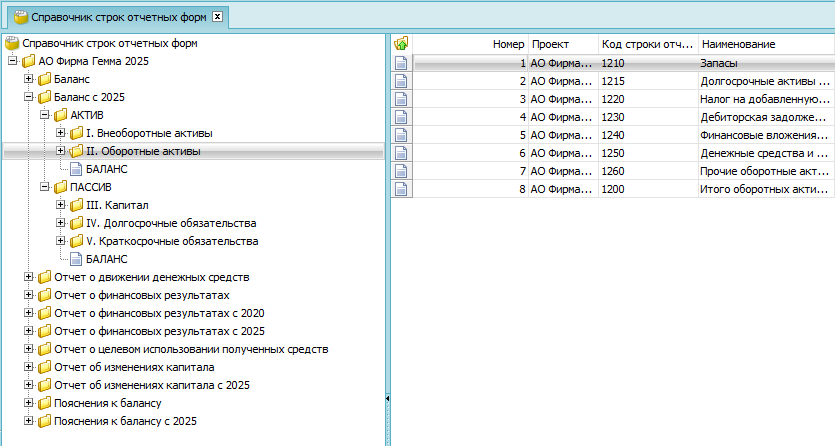Viewport: 835px width, 446px height.
Task: Click the grid header icon above row documents
Action: tap(402, 44)
